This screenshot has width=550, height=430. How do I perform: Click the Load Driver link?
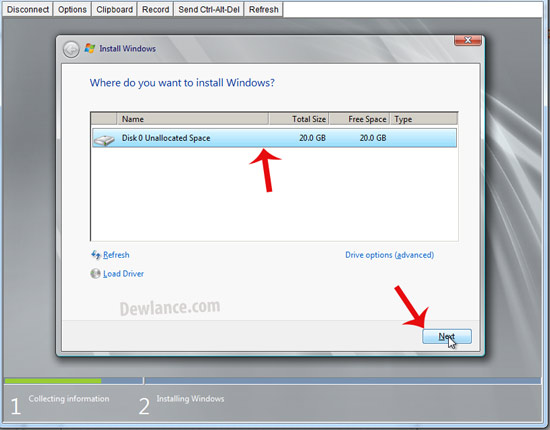point(123,274)
